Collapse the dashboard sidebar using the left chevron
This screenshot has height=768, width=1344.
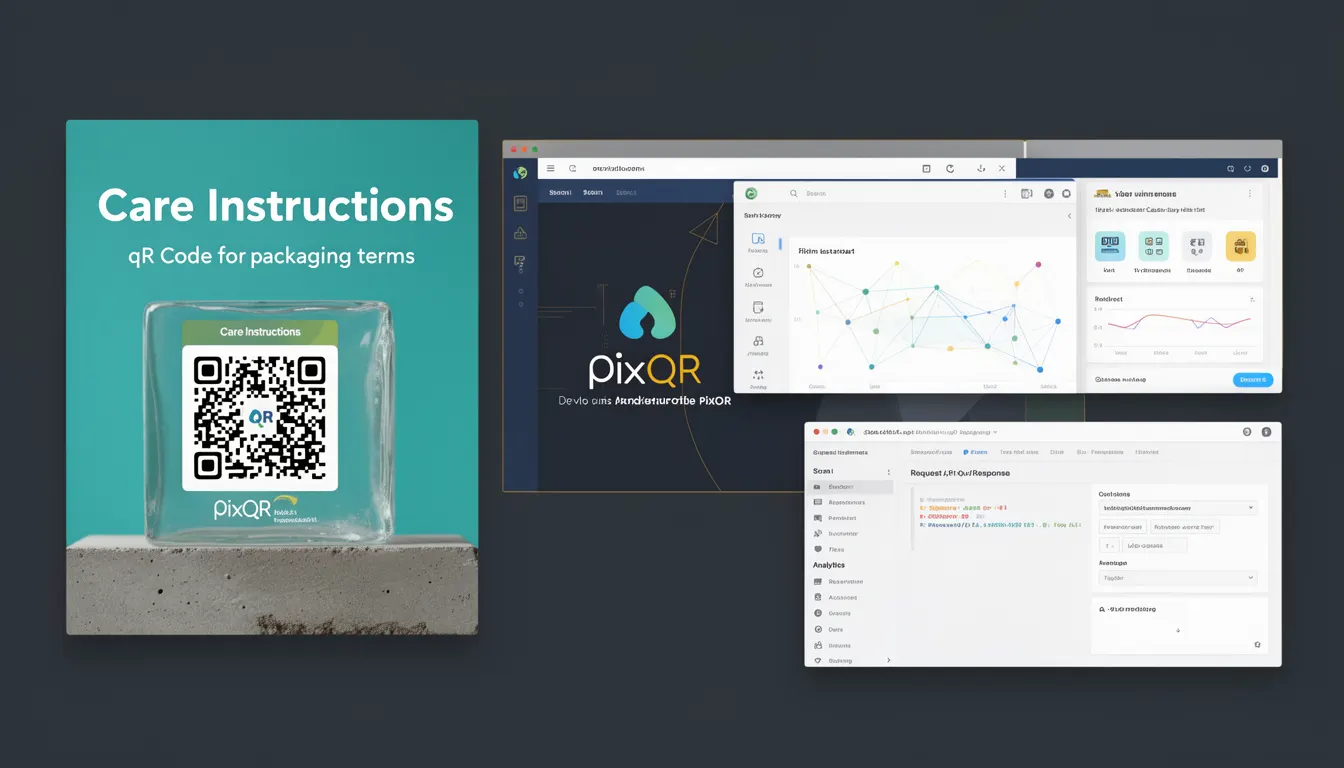coord(1069,215)
